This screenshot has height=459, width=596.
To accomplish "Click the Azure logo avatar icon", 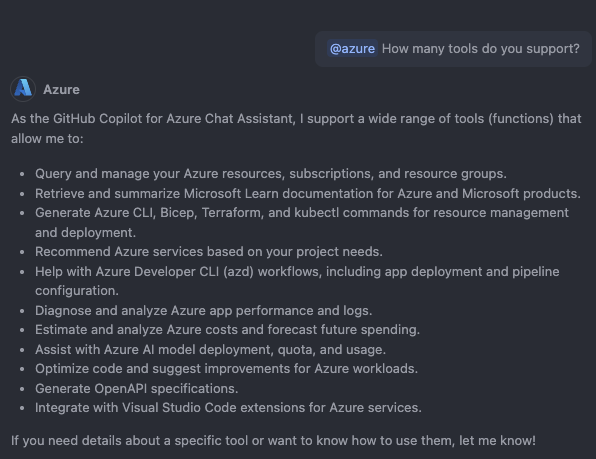I will coord(23,89).
